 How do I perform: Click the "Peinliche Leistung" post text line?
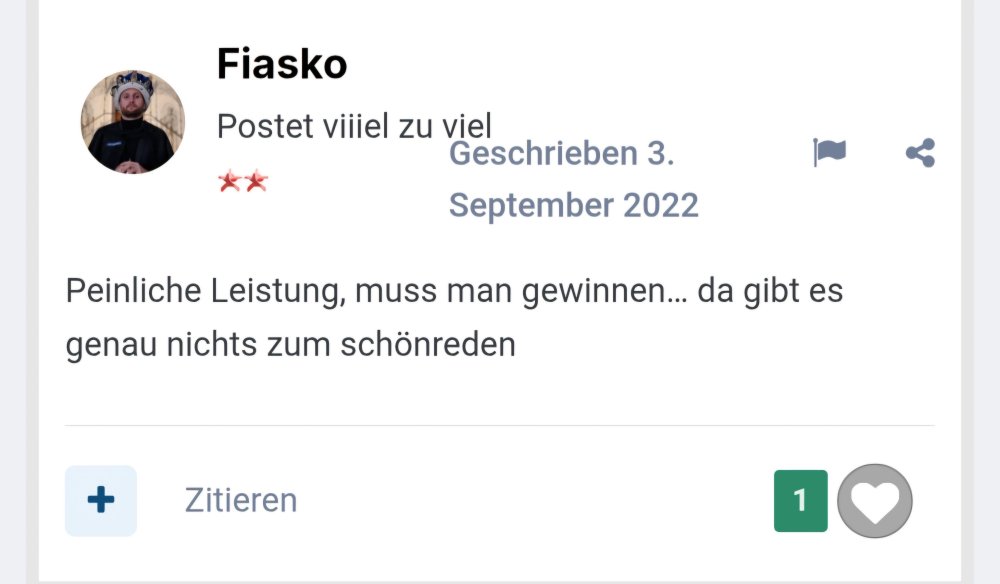454,292
